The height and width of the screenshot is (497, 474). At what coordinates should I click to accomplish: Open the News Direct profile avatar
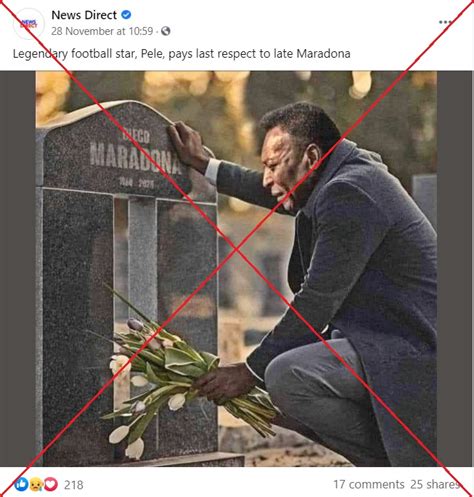29,24
